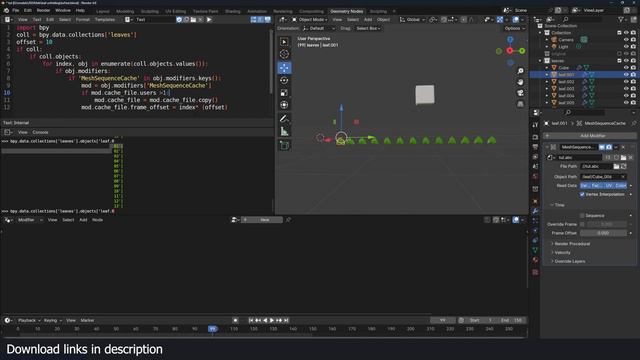
Task: Hide the Light object with its eye icon
Action: pos(626,47)
